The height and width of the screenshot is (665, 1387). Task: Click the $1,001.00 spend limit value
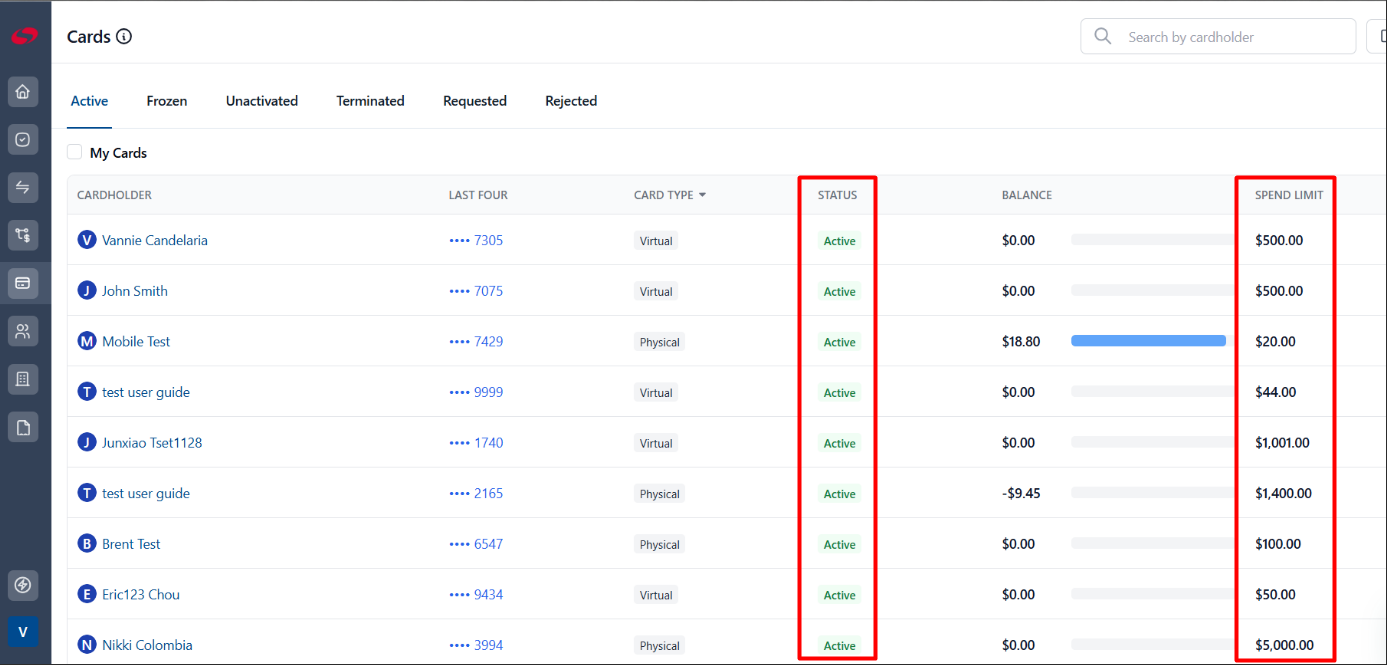point(1282,442)
